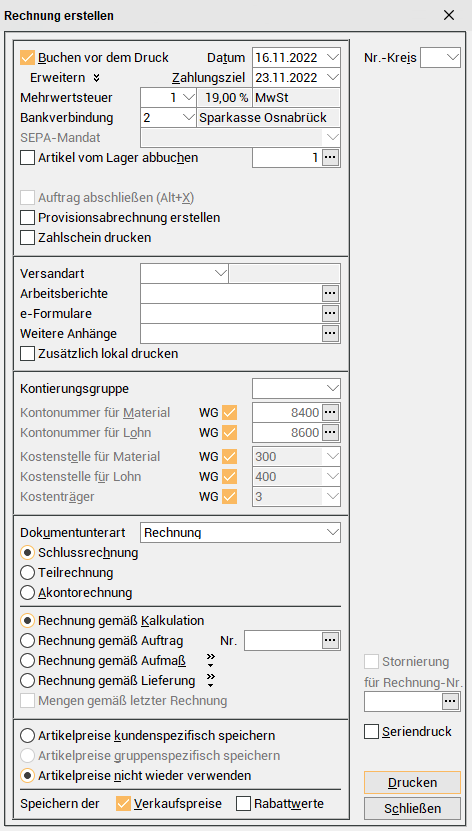472x831 pixels.
Task: Open lookup for Stornierung Rechnung-Nr. field
Action: click(450, 701)
